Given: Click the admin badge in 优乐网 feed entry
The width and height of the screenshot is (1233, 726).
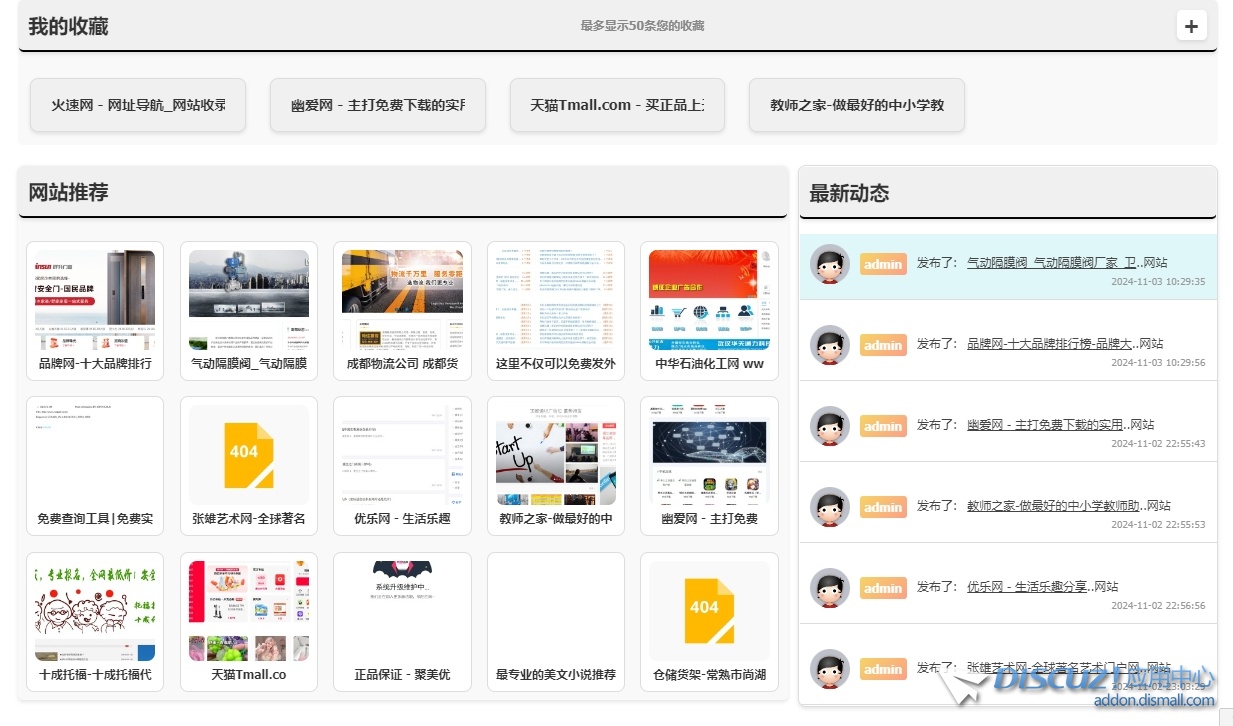Looking at the screenshot, I should (x=883, y=588).
